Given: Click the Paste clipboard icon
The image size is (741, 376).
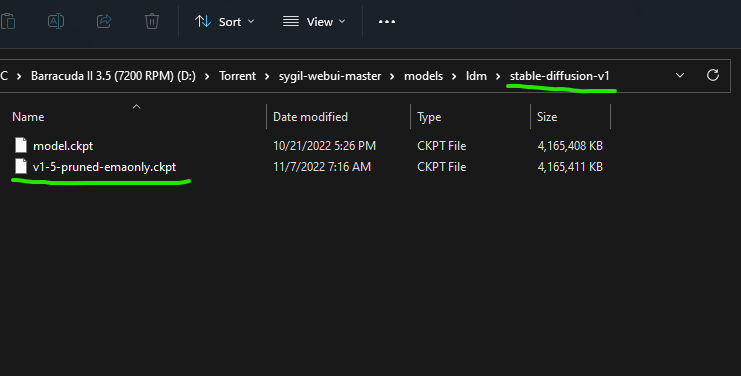Looking at the screenshot, I should [8, 21].
